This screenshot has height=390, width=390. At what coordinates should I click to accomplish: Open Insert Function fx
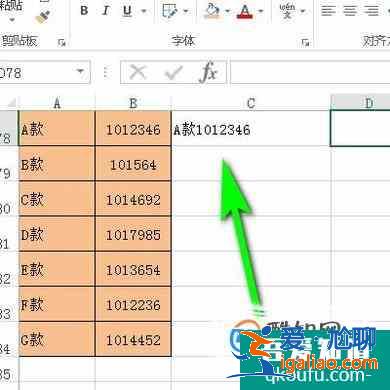point(208,72)
